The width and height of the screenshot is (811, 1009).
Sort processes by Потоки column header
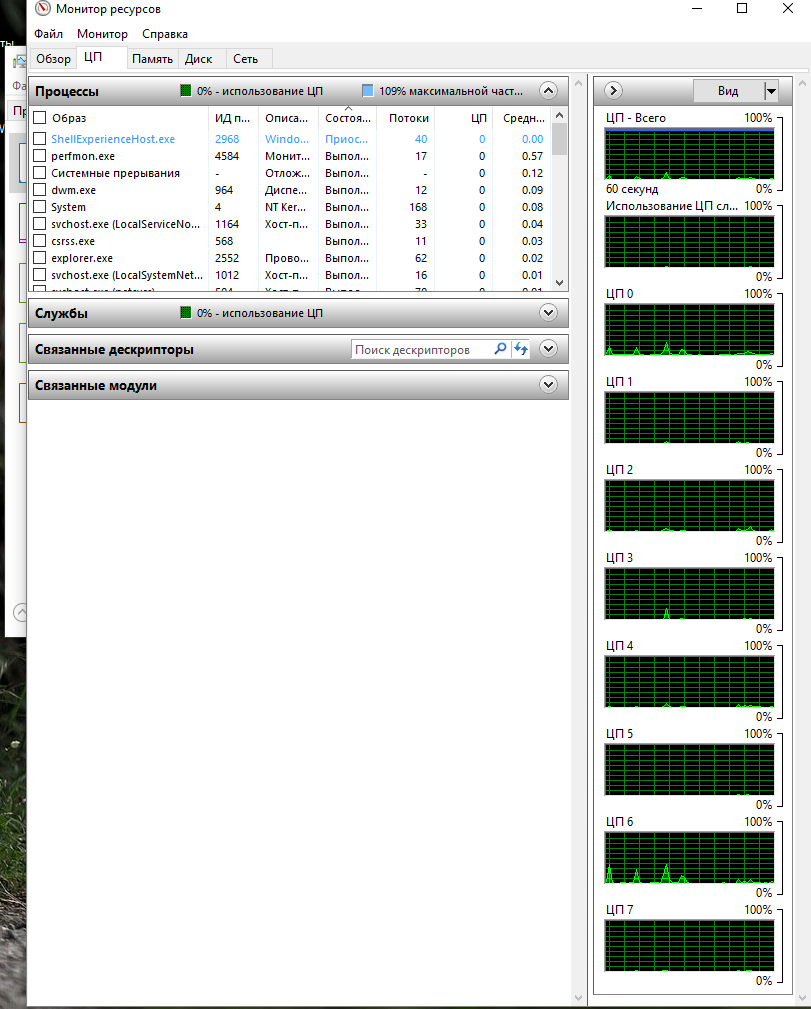(x=408, y=118)
